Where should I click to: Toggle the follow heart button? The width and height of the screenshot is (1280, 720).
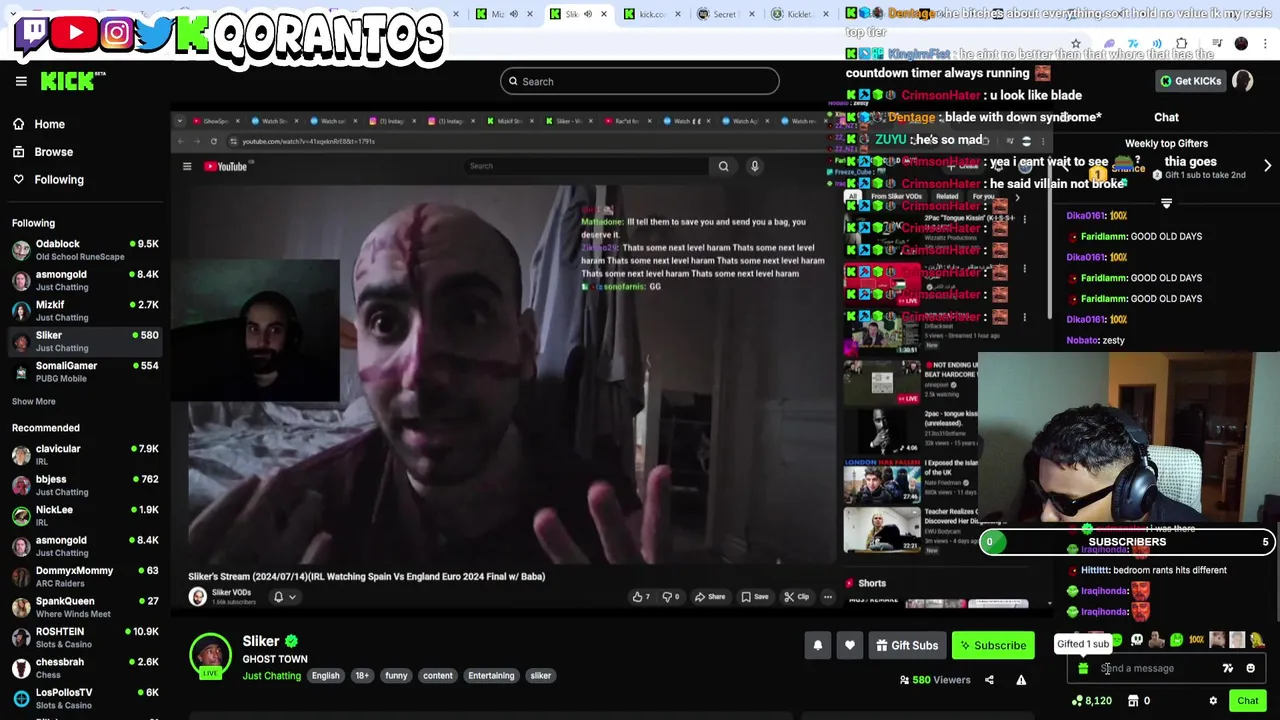coord(850,646)
